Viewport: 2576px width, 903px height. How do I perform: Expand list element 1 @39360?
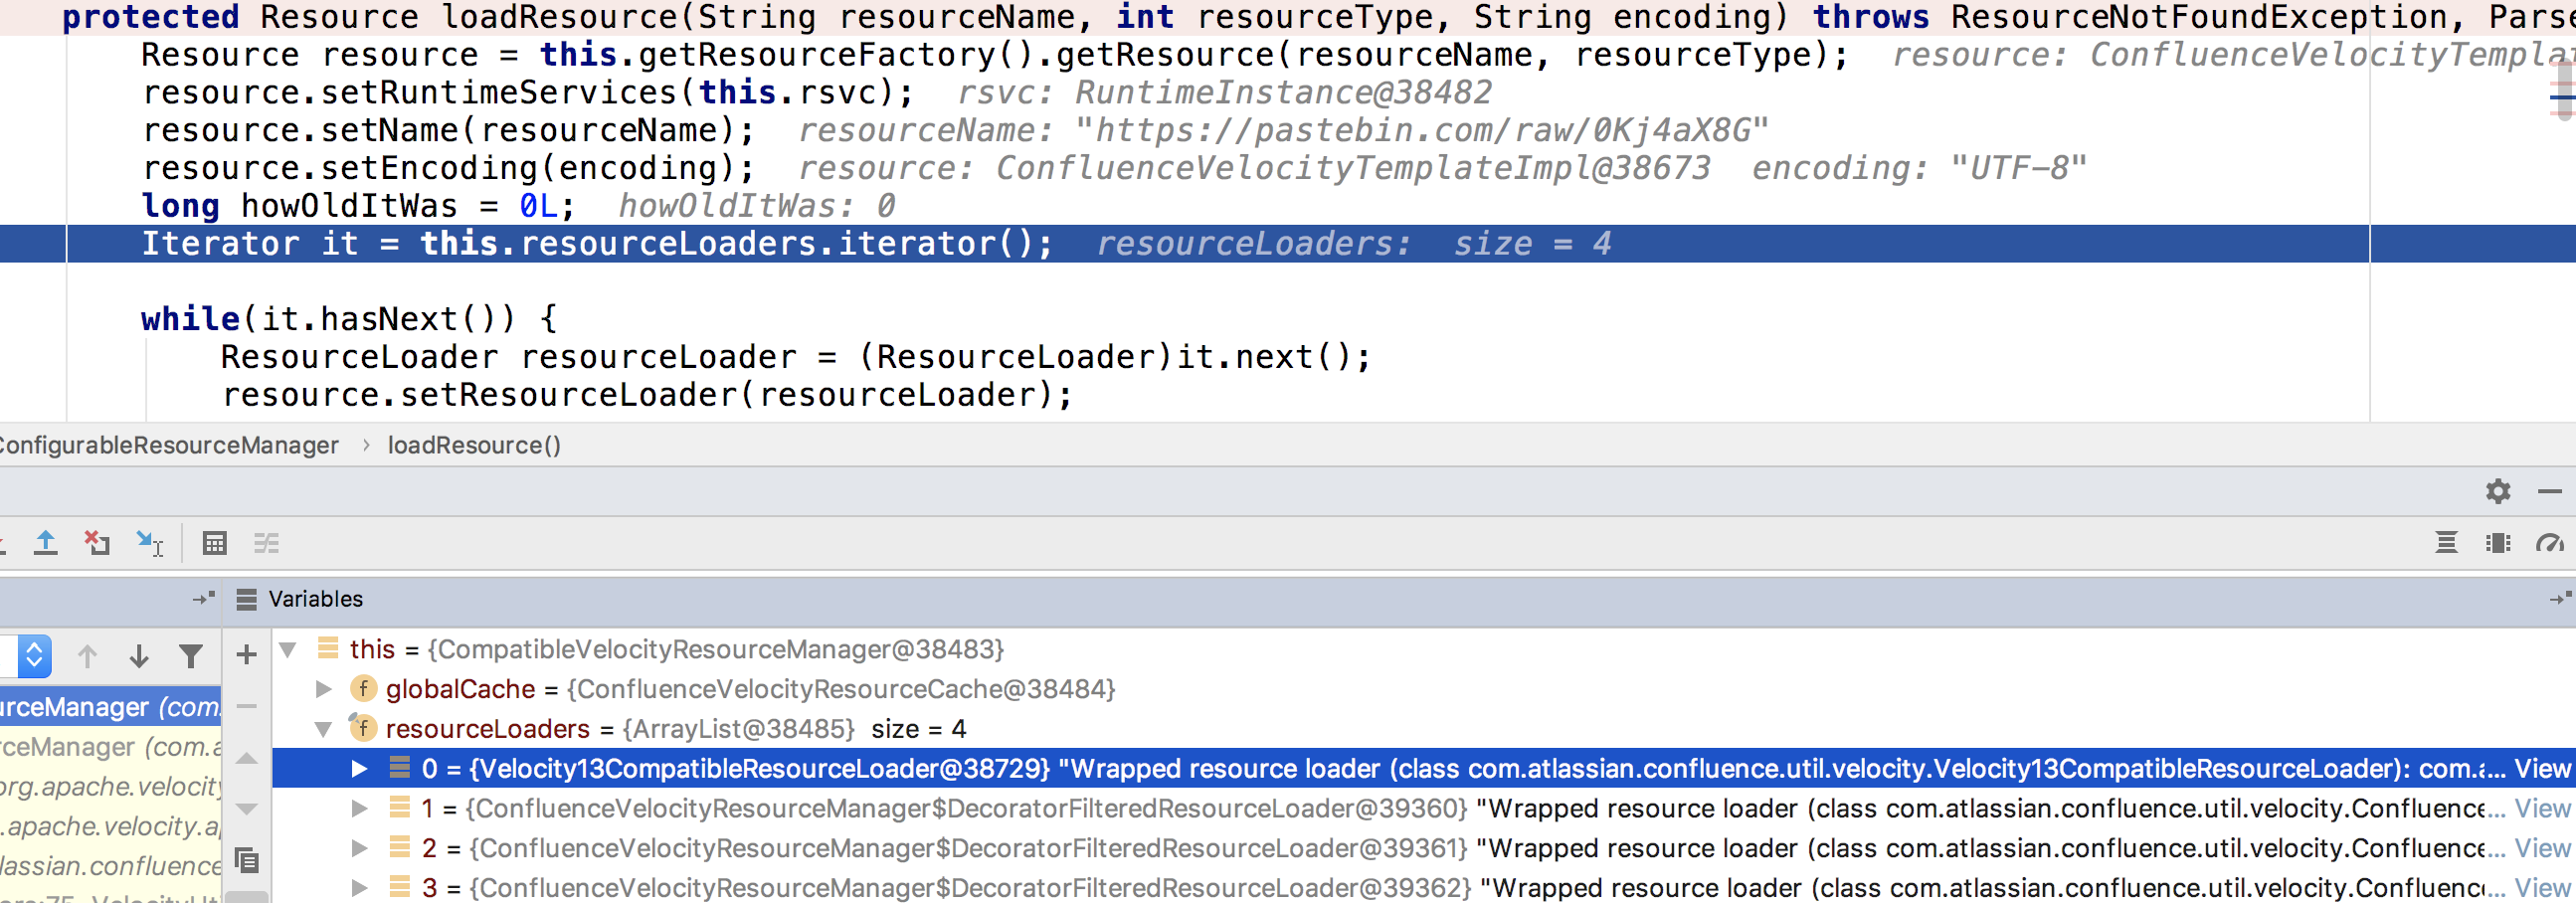[359, 808]
